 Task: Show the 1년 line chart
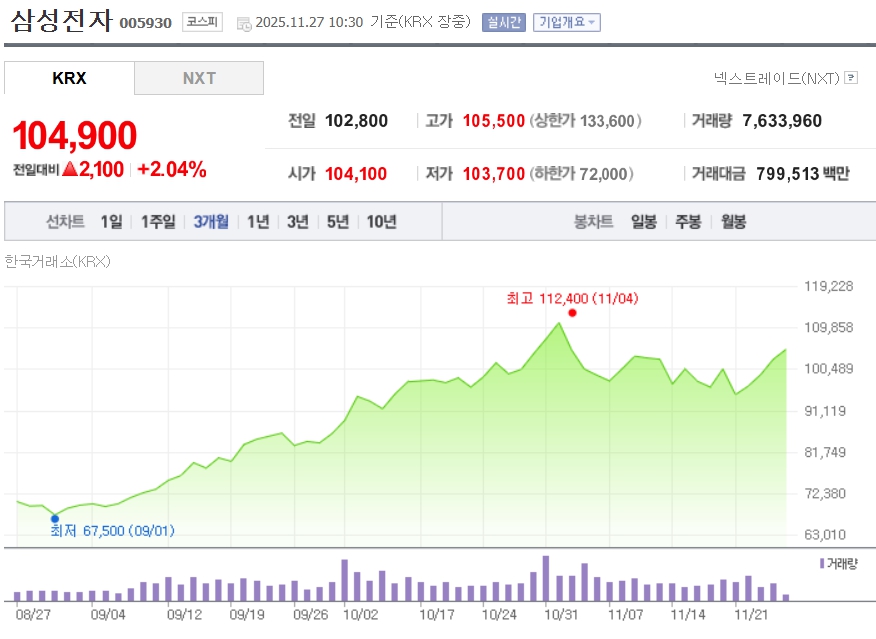(x=258, y=222)
